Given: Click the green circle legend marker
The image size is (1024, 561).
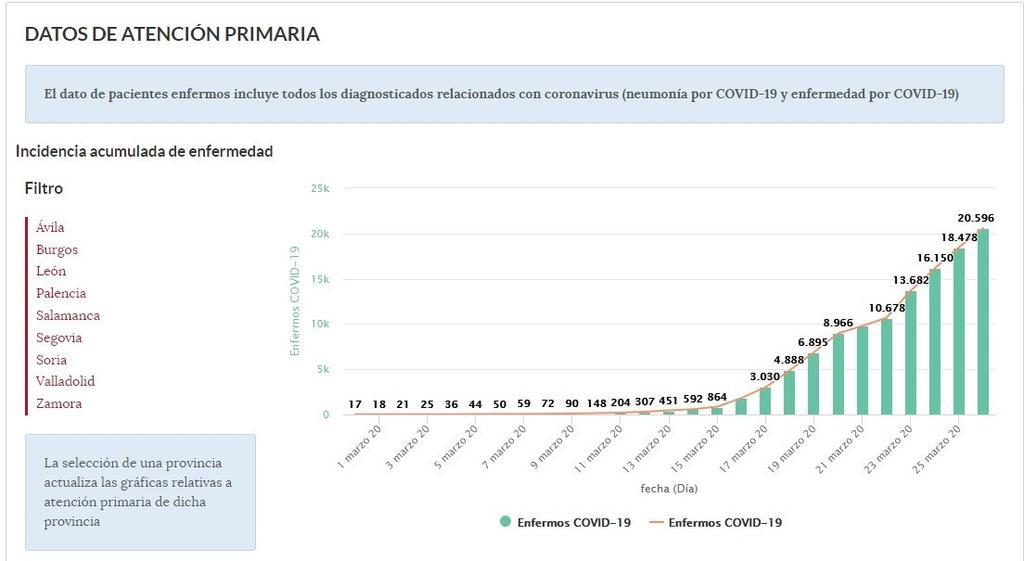Looking at the screenshot, I should pos(506,522).
